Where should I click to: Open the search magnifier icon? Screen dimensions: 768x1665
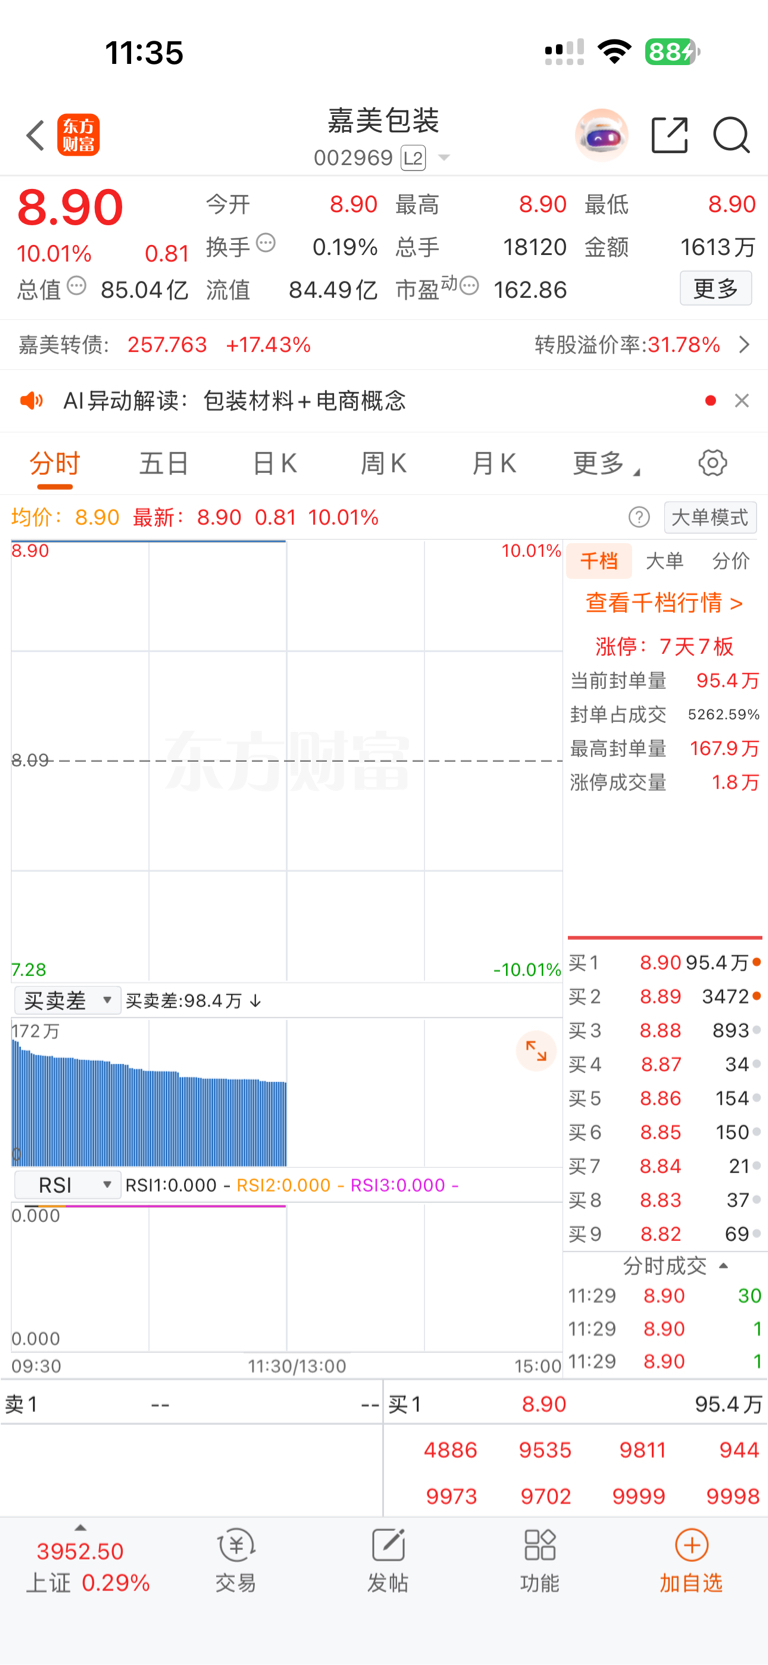[731, 135]
